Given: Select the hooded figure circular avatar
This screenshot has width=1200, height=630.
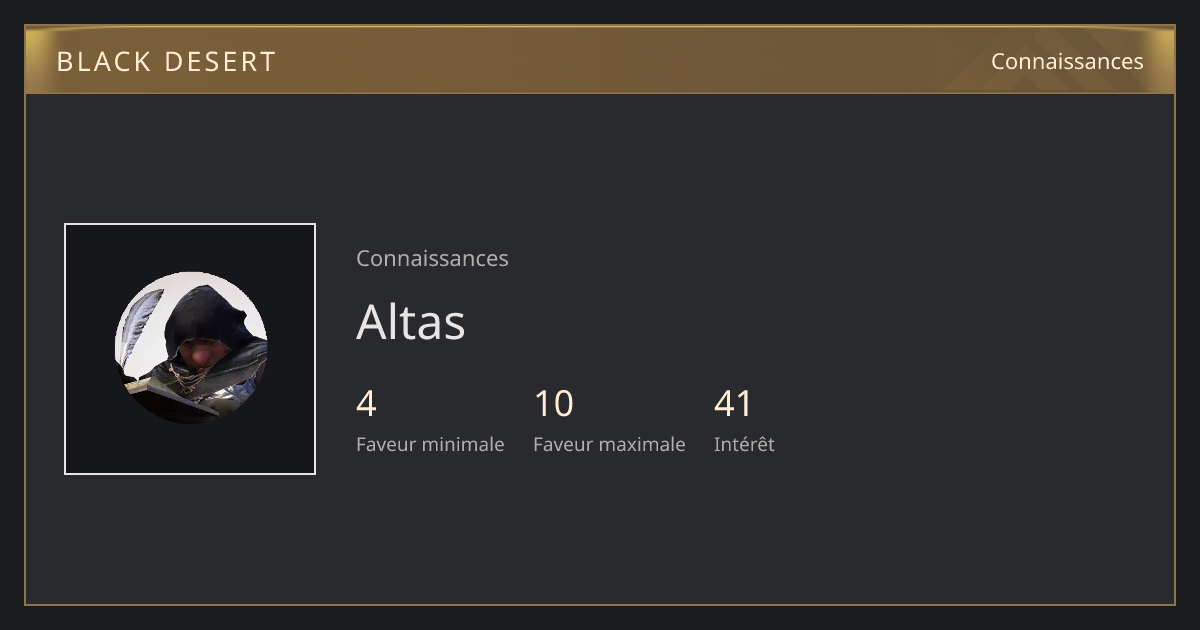Looking at the screenshot, I should pyautogui.click(x=191, y=348).
